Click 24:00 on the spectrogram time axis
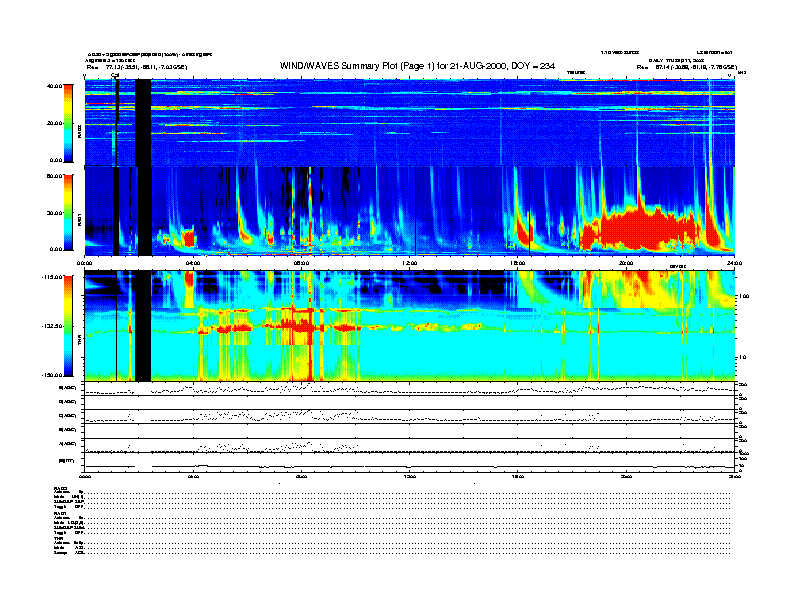The height and width of the screenshot is (612, 792). (x=734, y=263)
